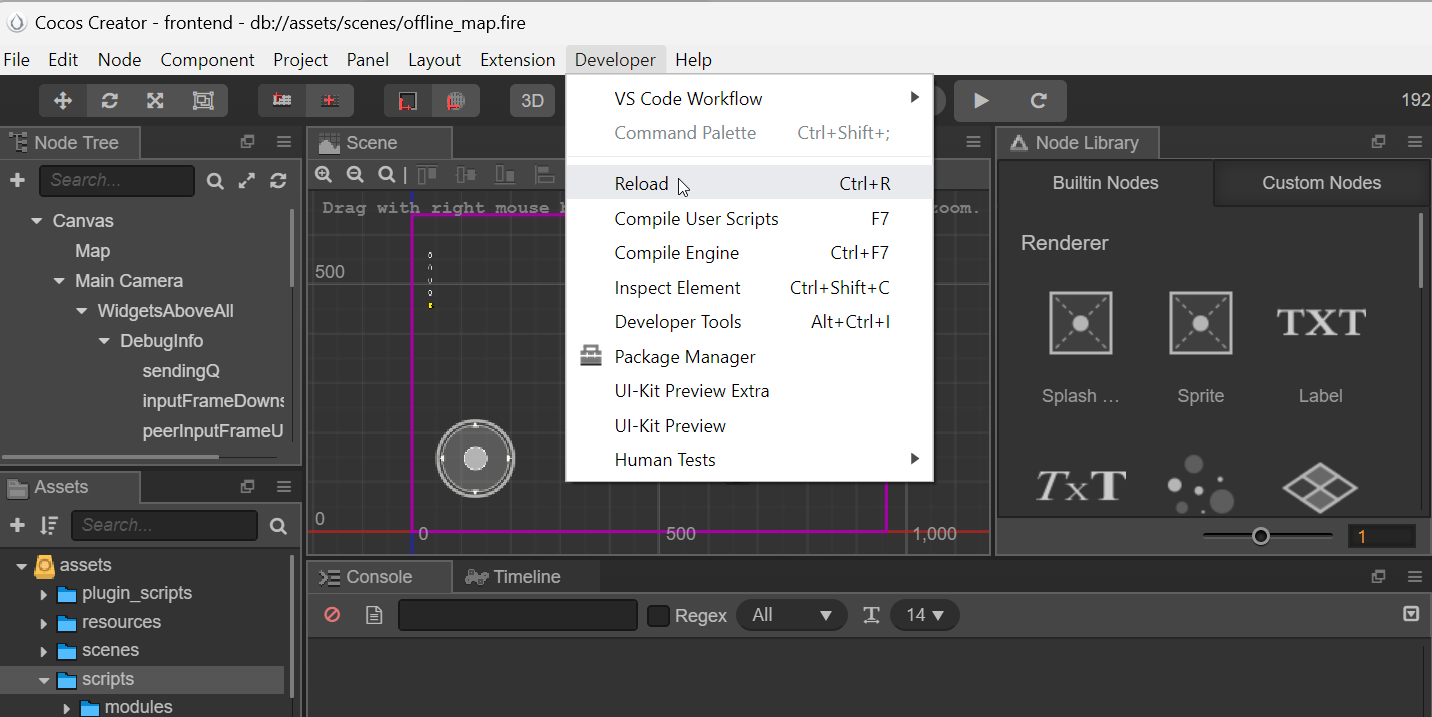Click the Assets search magnifier icon
The width and height of the screenshot is (1432, 717).
click(278, 525)
